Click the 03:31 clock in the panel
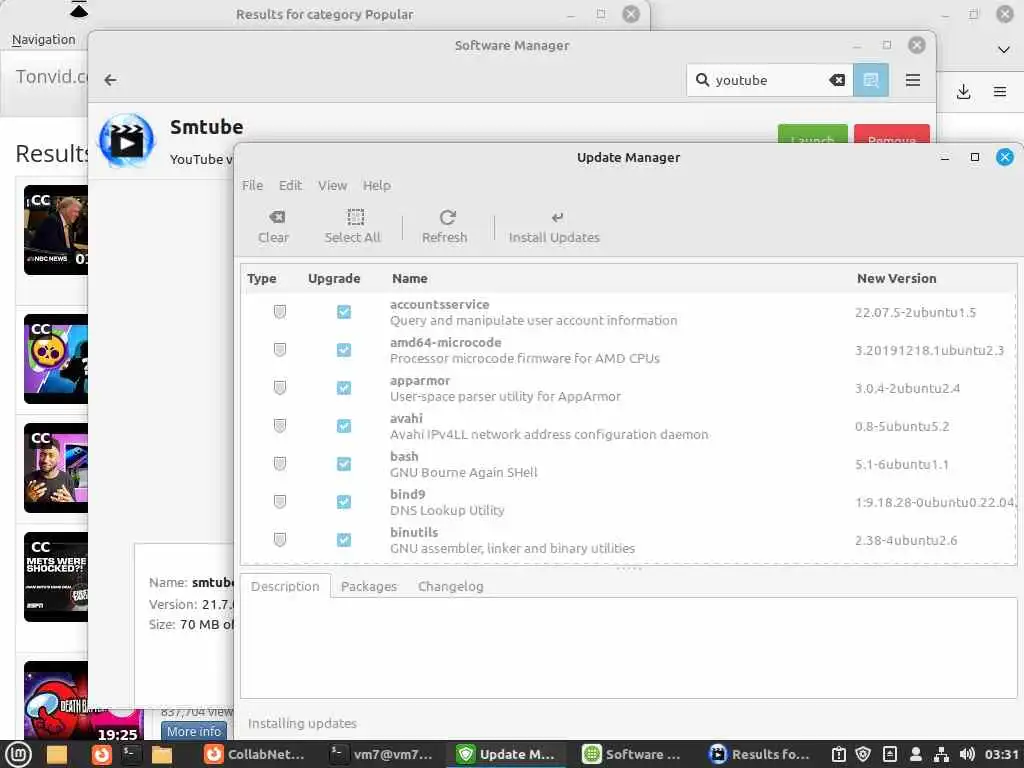This screenshot has height=768, width=1024. pos(1001,754)
